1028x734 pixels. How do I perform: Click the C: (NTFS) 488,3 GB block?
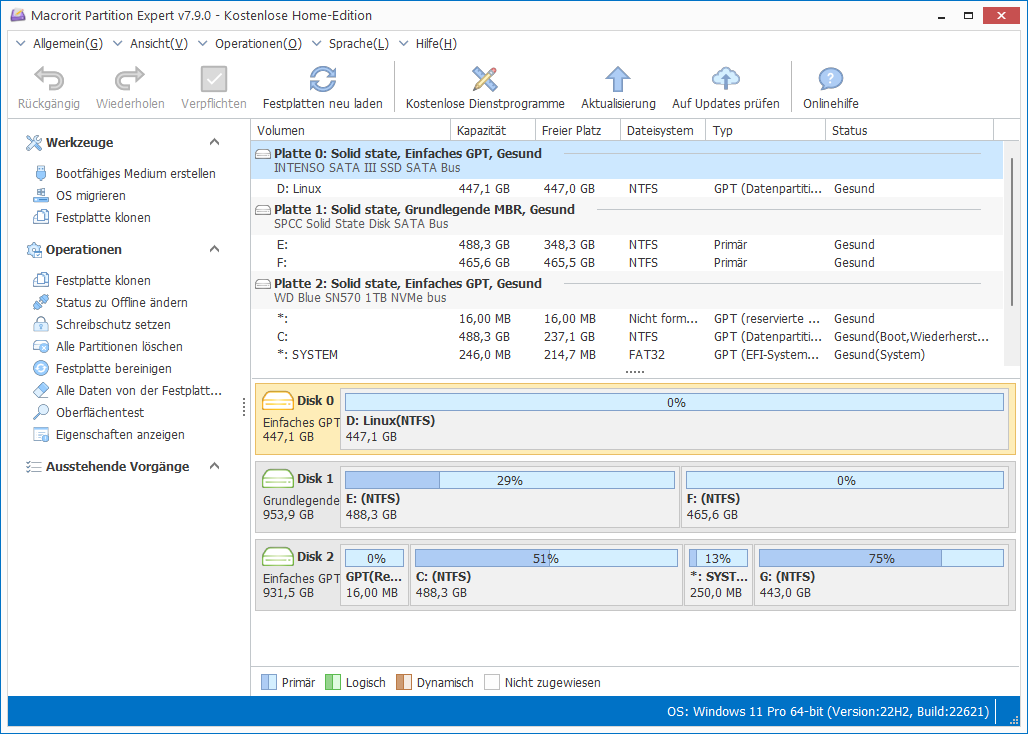[546, 575]
